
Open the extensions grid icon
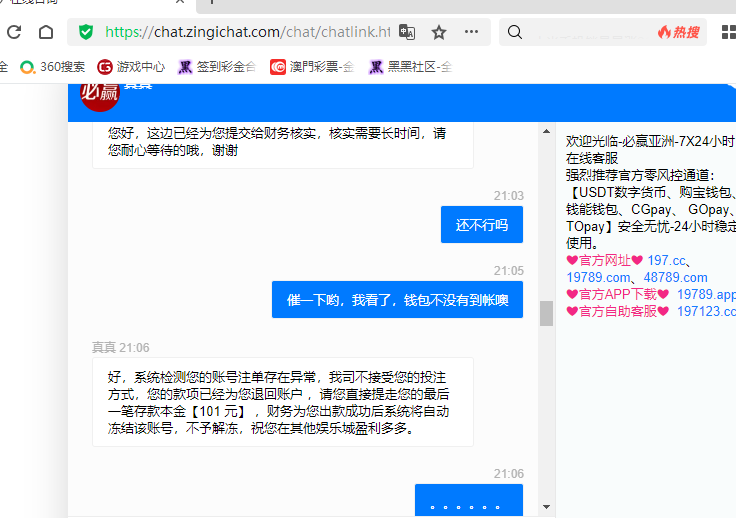[x=728, y=32]
